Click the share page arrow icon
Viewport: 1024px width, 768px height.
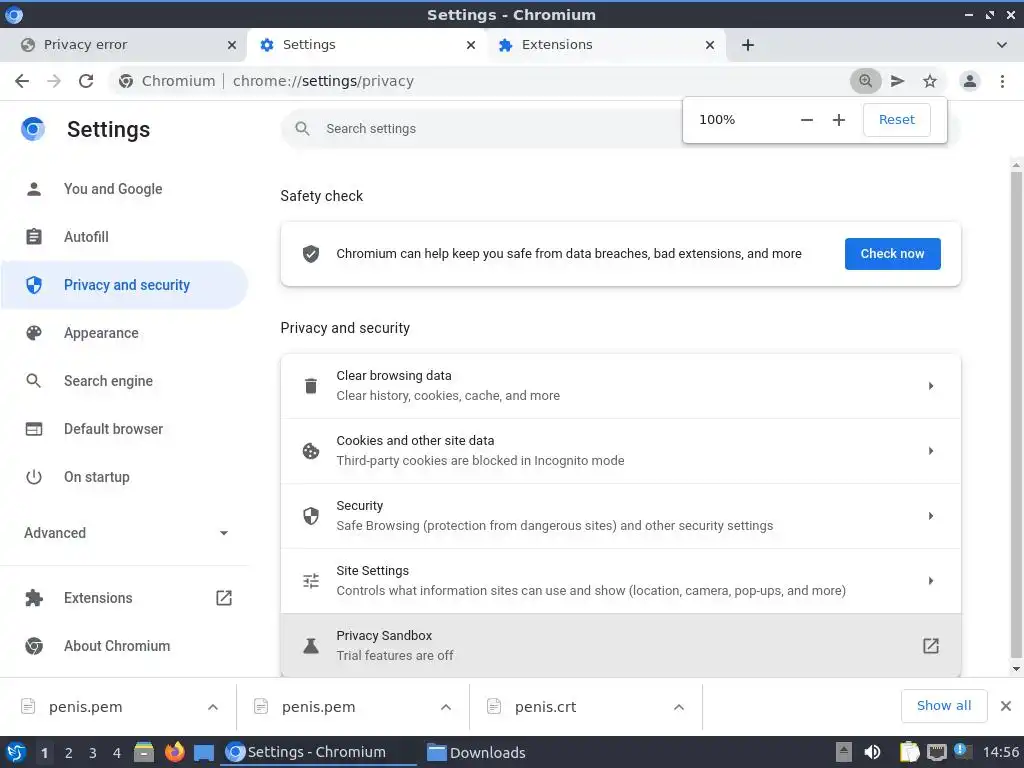pyautogui.click(x=898, y=81)
